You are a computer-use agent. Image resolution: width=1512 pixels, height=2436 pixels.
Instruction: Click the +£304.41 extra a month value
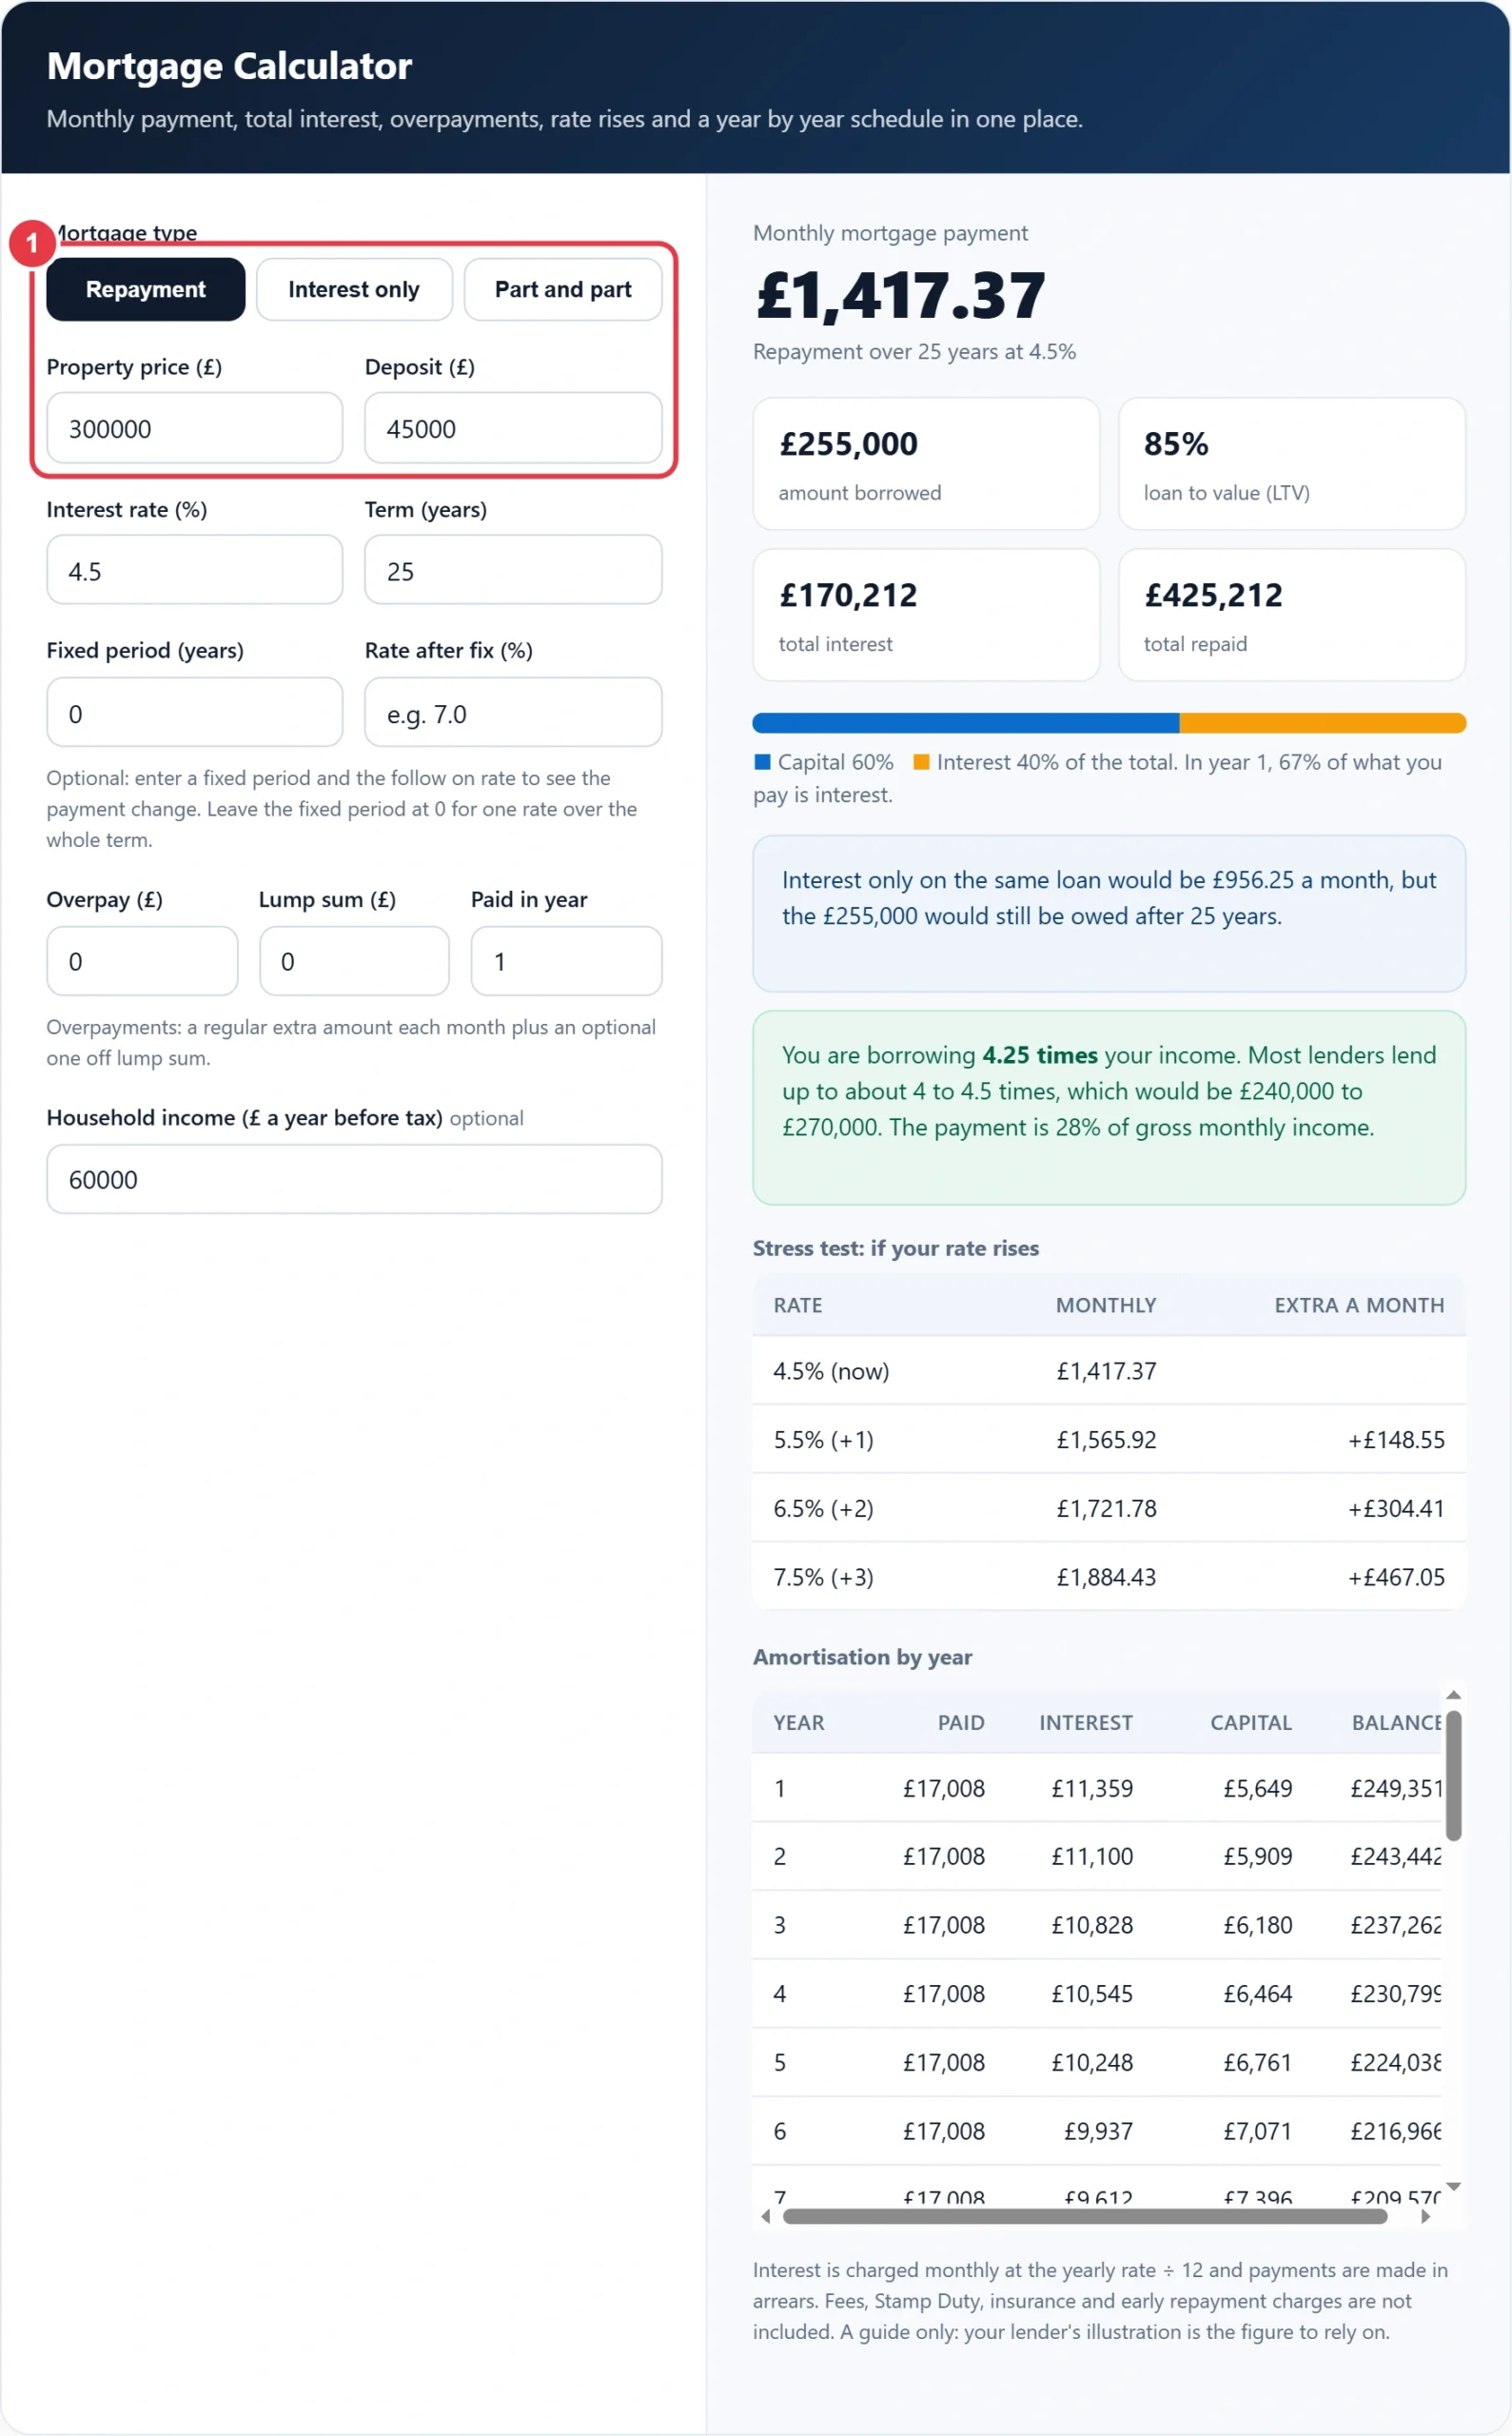click(1396, 1509)
